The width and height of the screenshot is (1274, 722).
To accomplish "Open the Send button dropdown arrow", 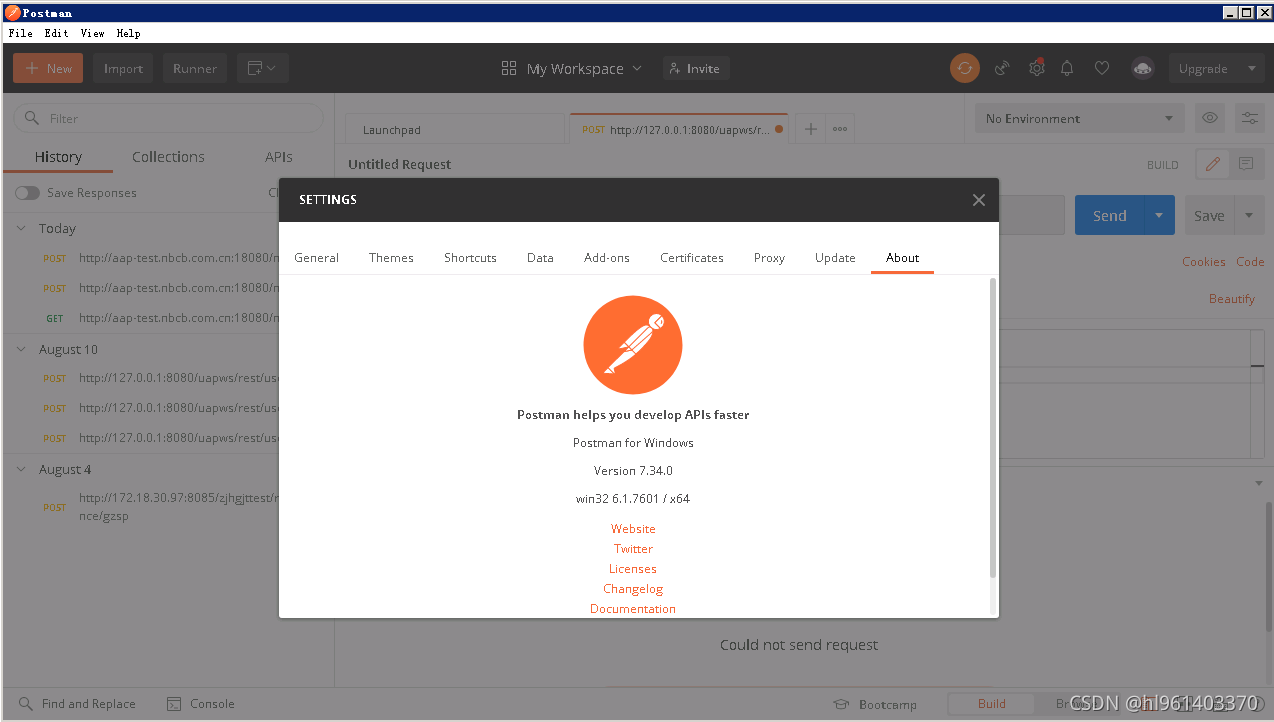I will 1159,216.
